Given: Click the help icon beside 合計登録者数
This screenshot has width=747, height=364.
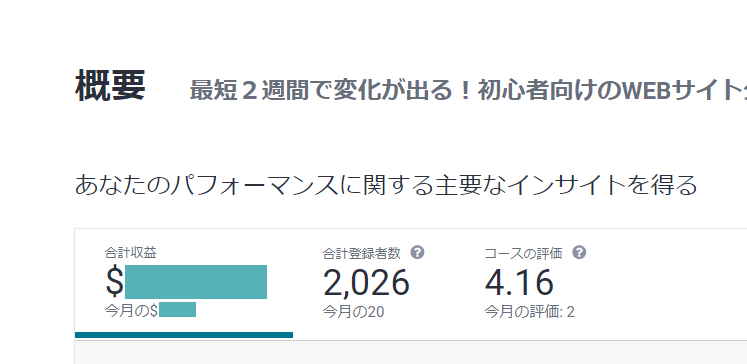Looking at the screenshot, I should [x=418, y=253].
